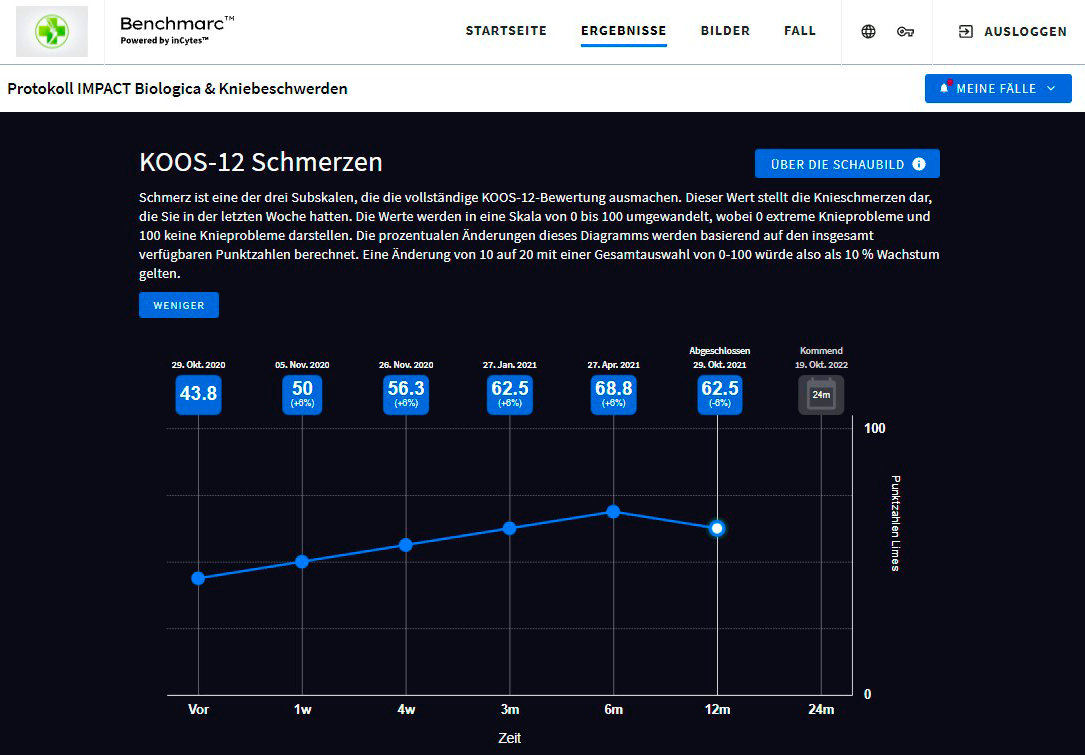Image resolution: width=1085 pixels, height=755 pixels.
Task: Click the green cross clinic logo
Action: point(52,32)
